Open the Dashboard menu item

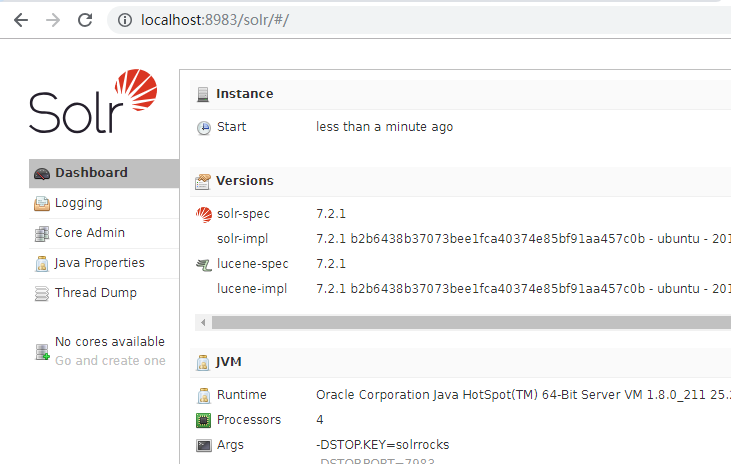(104, 173)
